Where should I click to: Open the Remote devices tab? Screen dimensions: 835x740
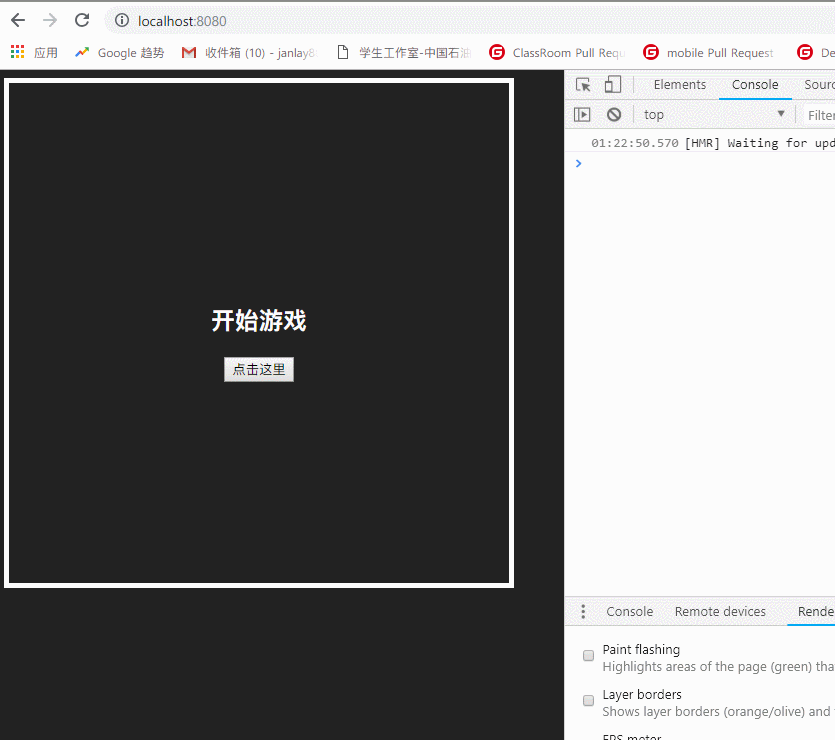[720, 612]
